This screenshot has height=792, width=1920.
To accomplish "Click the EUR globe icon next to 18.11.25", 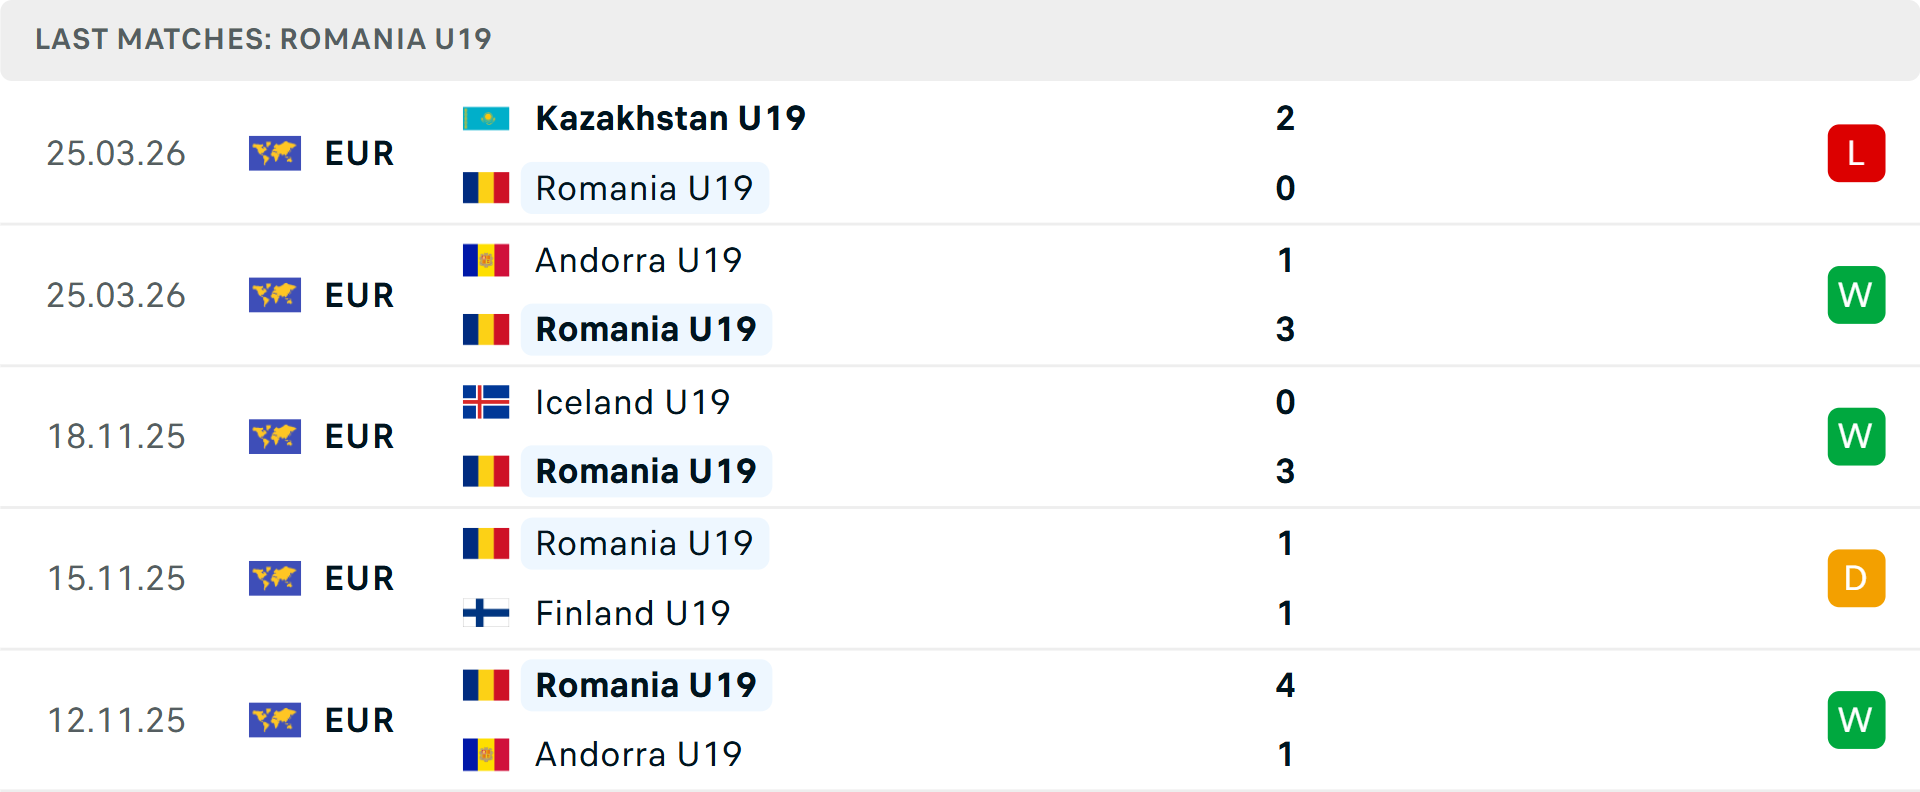I will (275, 435).
